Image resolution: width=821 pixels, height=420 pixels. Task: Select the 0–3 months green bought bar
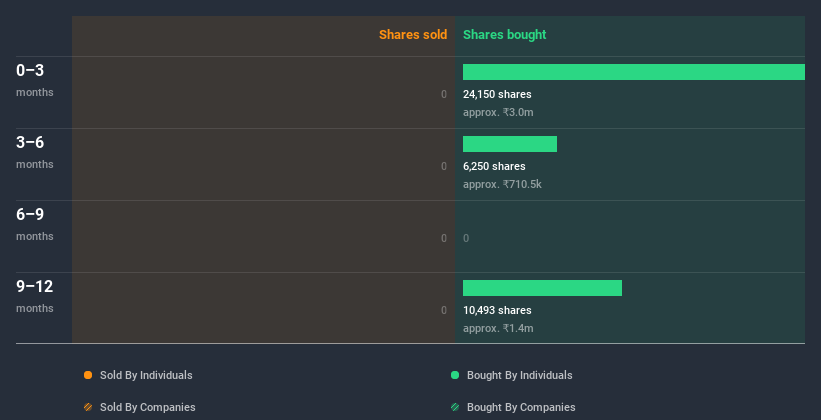point(634,72)
